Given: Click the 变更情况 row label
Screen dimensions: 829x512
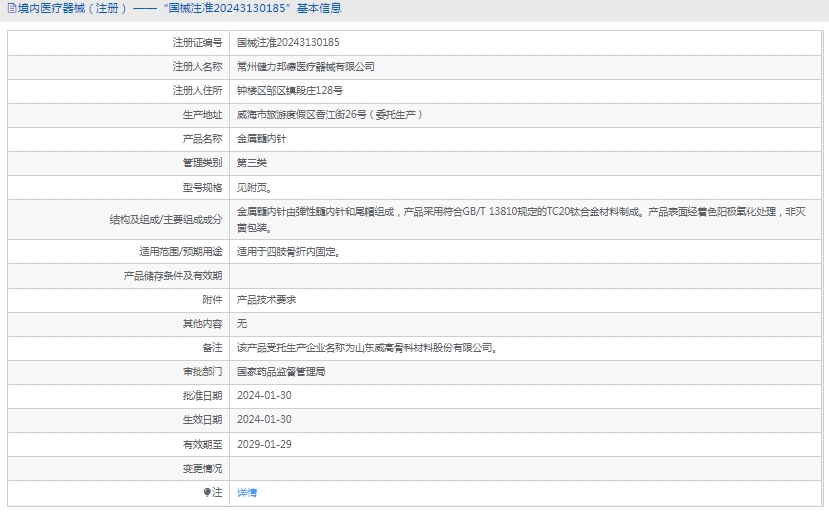Looking at the screenshot, I should 202,468.
